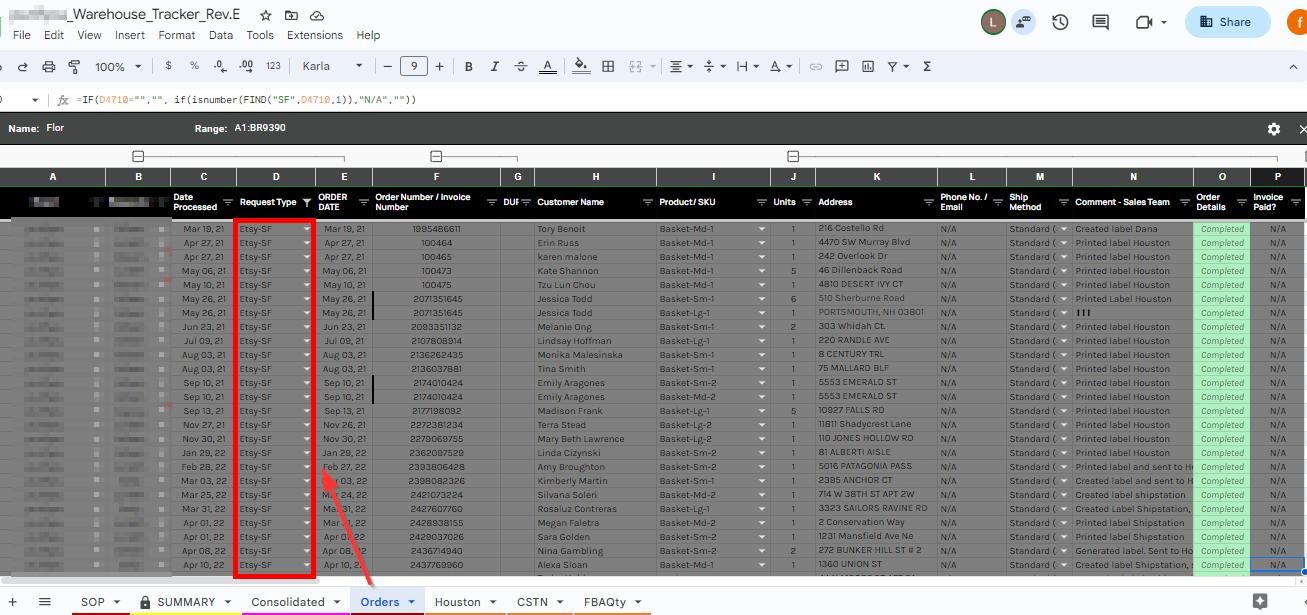Open Explore star icon at bottom right
This screenshot has height=615, width=1307.
pyautogui.click(x=1260, y=601)
